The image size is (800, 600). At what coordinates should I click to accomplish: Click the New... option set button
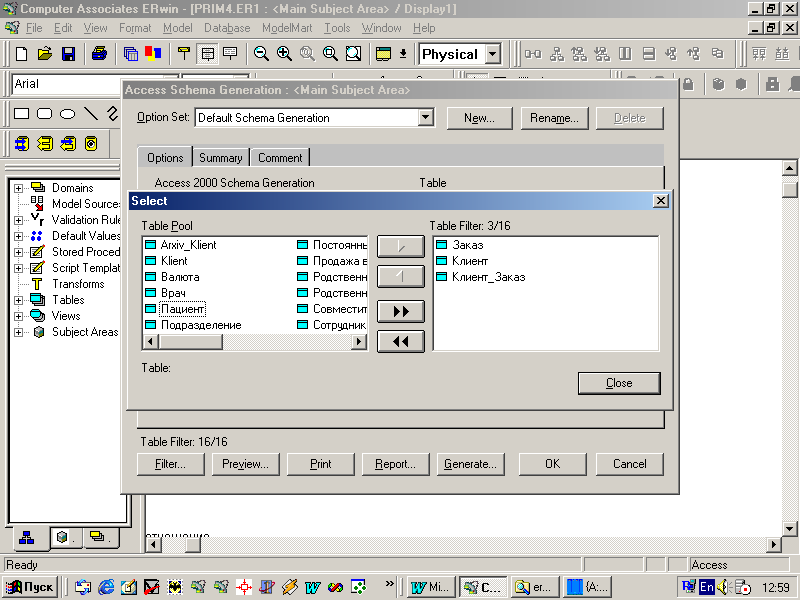[479, 118]
